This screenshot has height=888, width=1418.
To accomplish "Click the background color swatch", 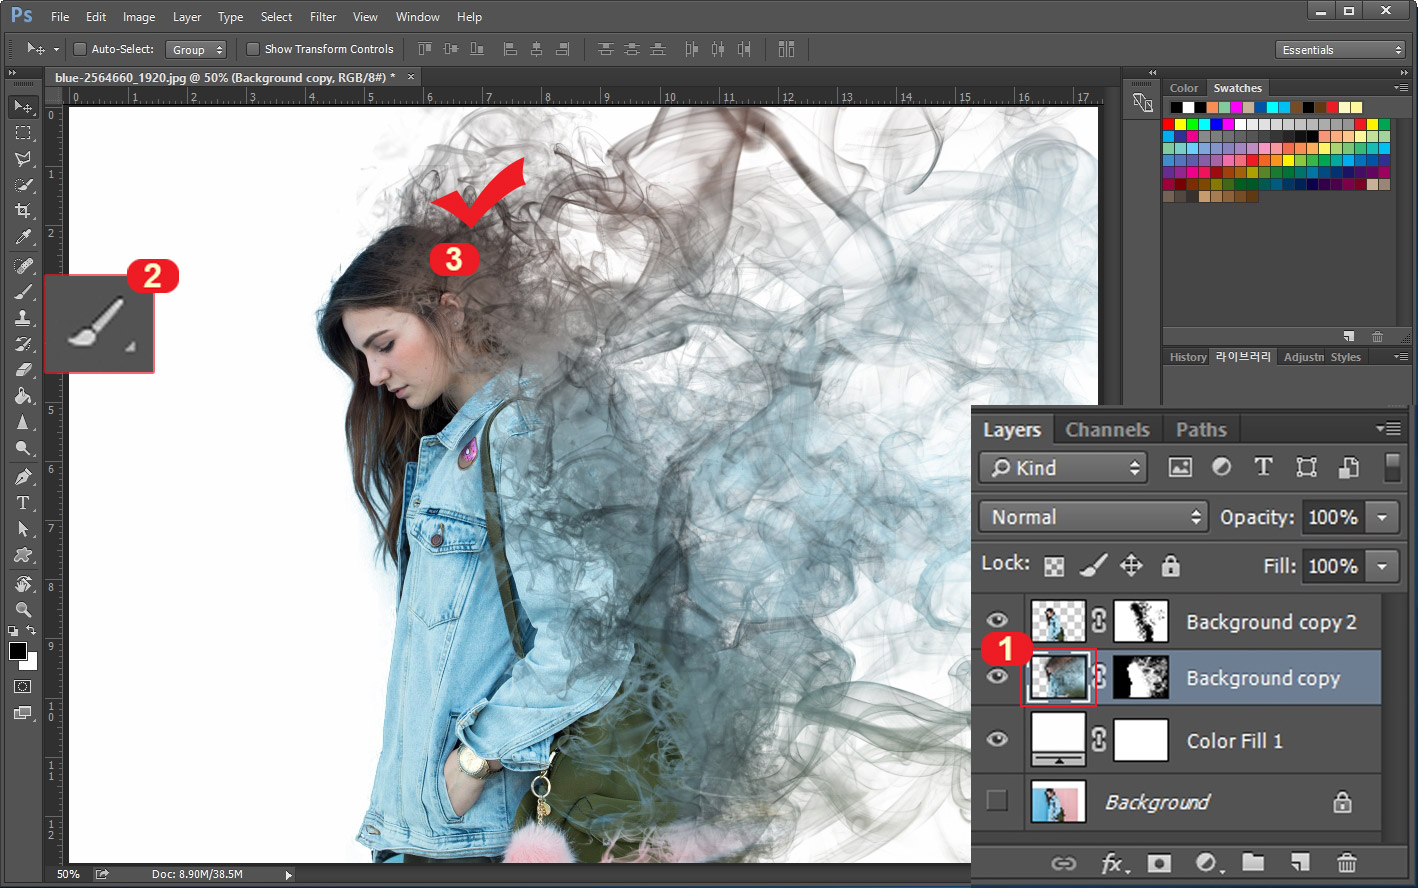I will tap(32, 663).
